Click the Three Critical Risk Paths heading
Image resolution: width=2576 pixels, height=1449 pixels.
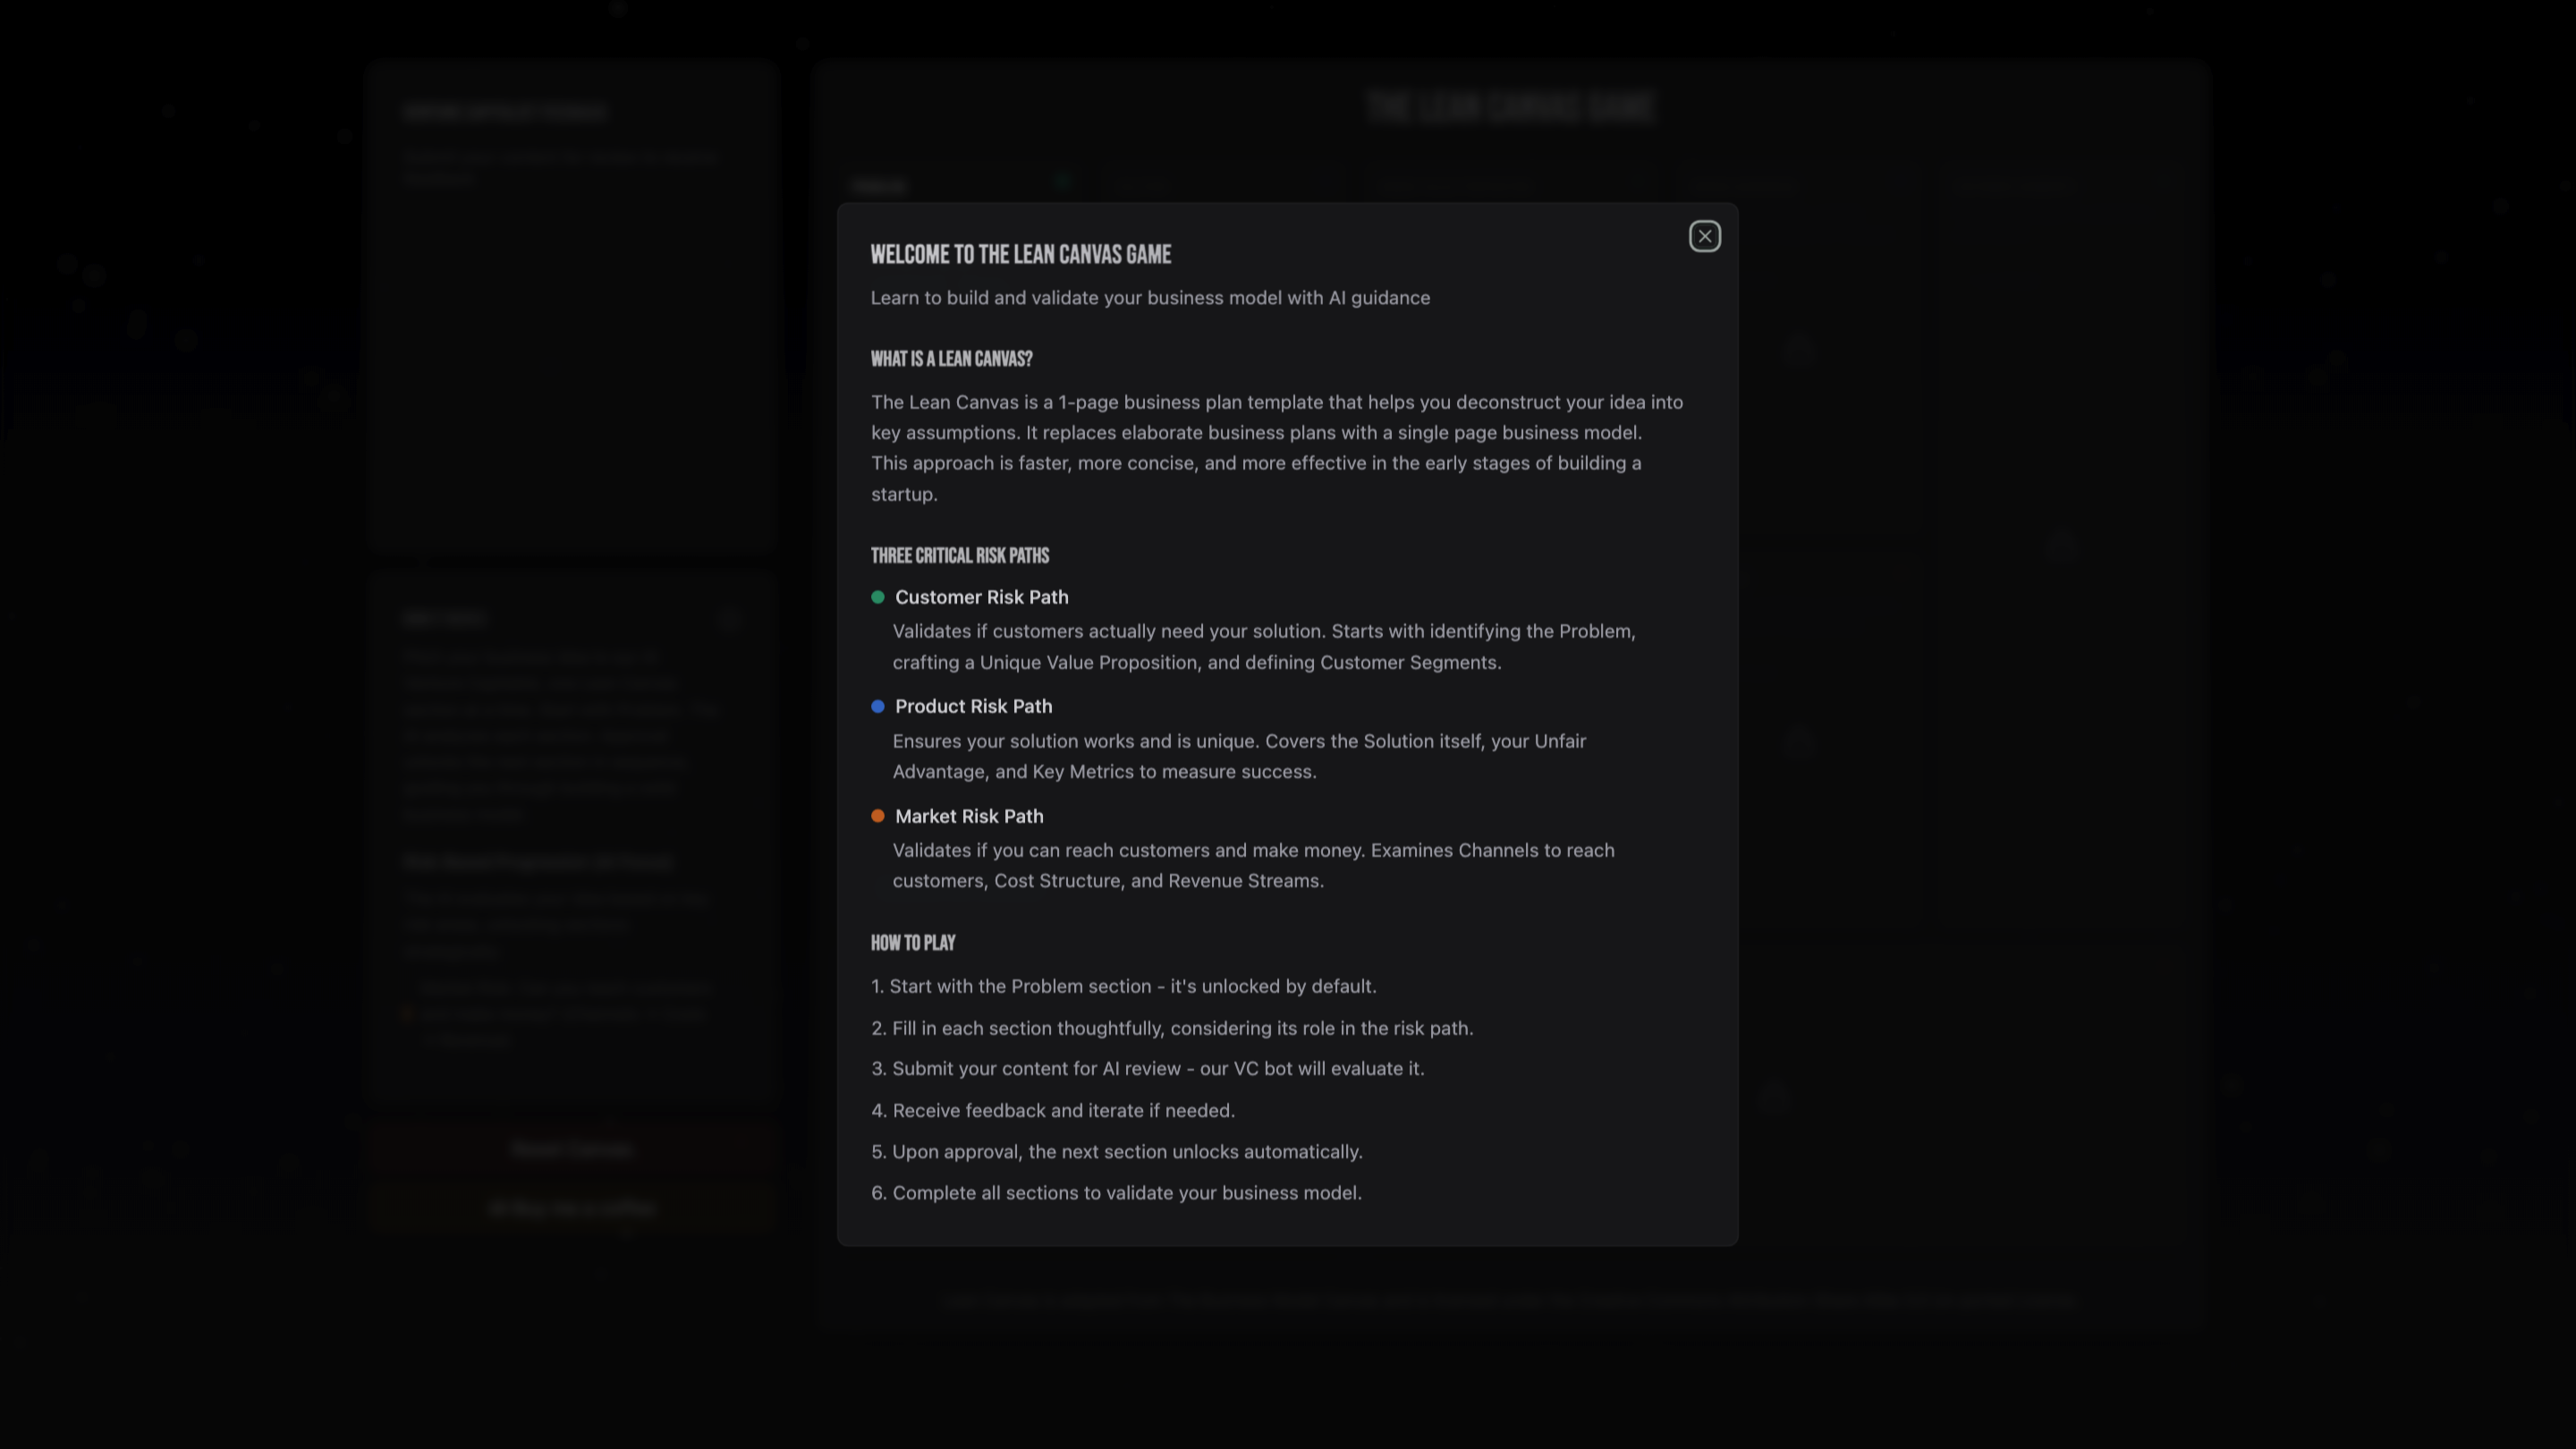(x=959, y=556)
